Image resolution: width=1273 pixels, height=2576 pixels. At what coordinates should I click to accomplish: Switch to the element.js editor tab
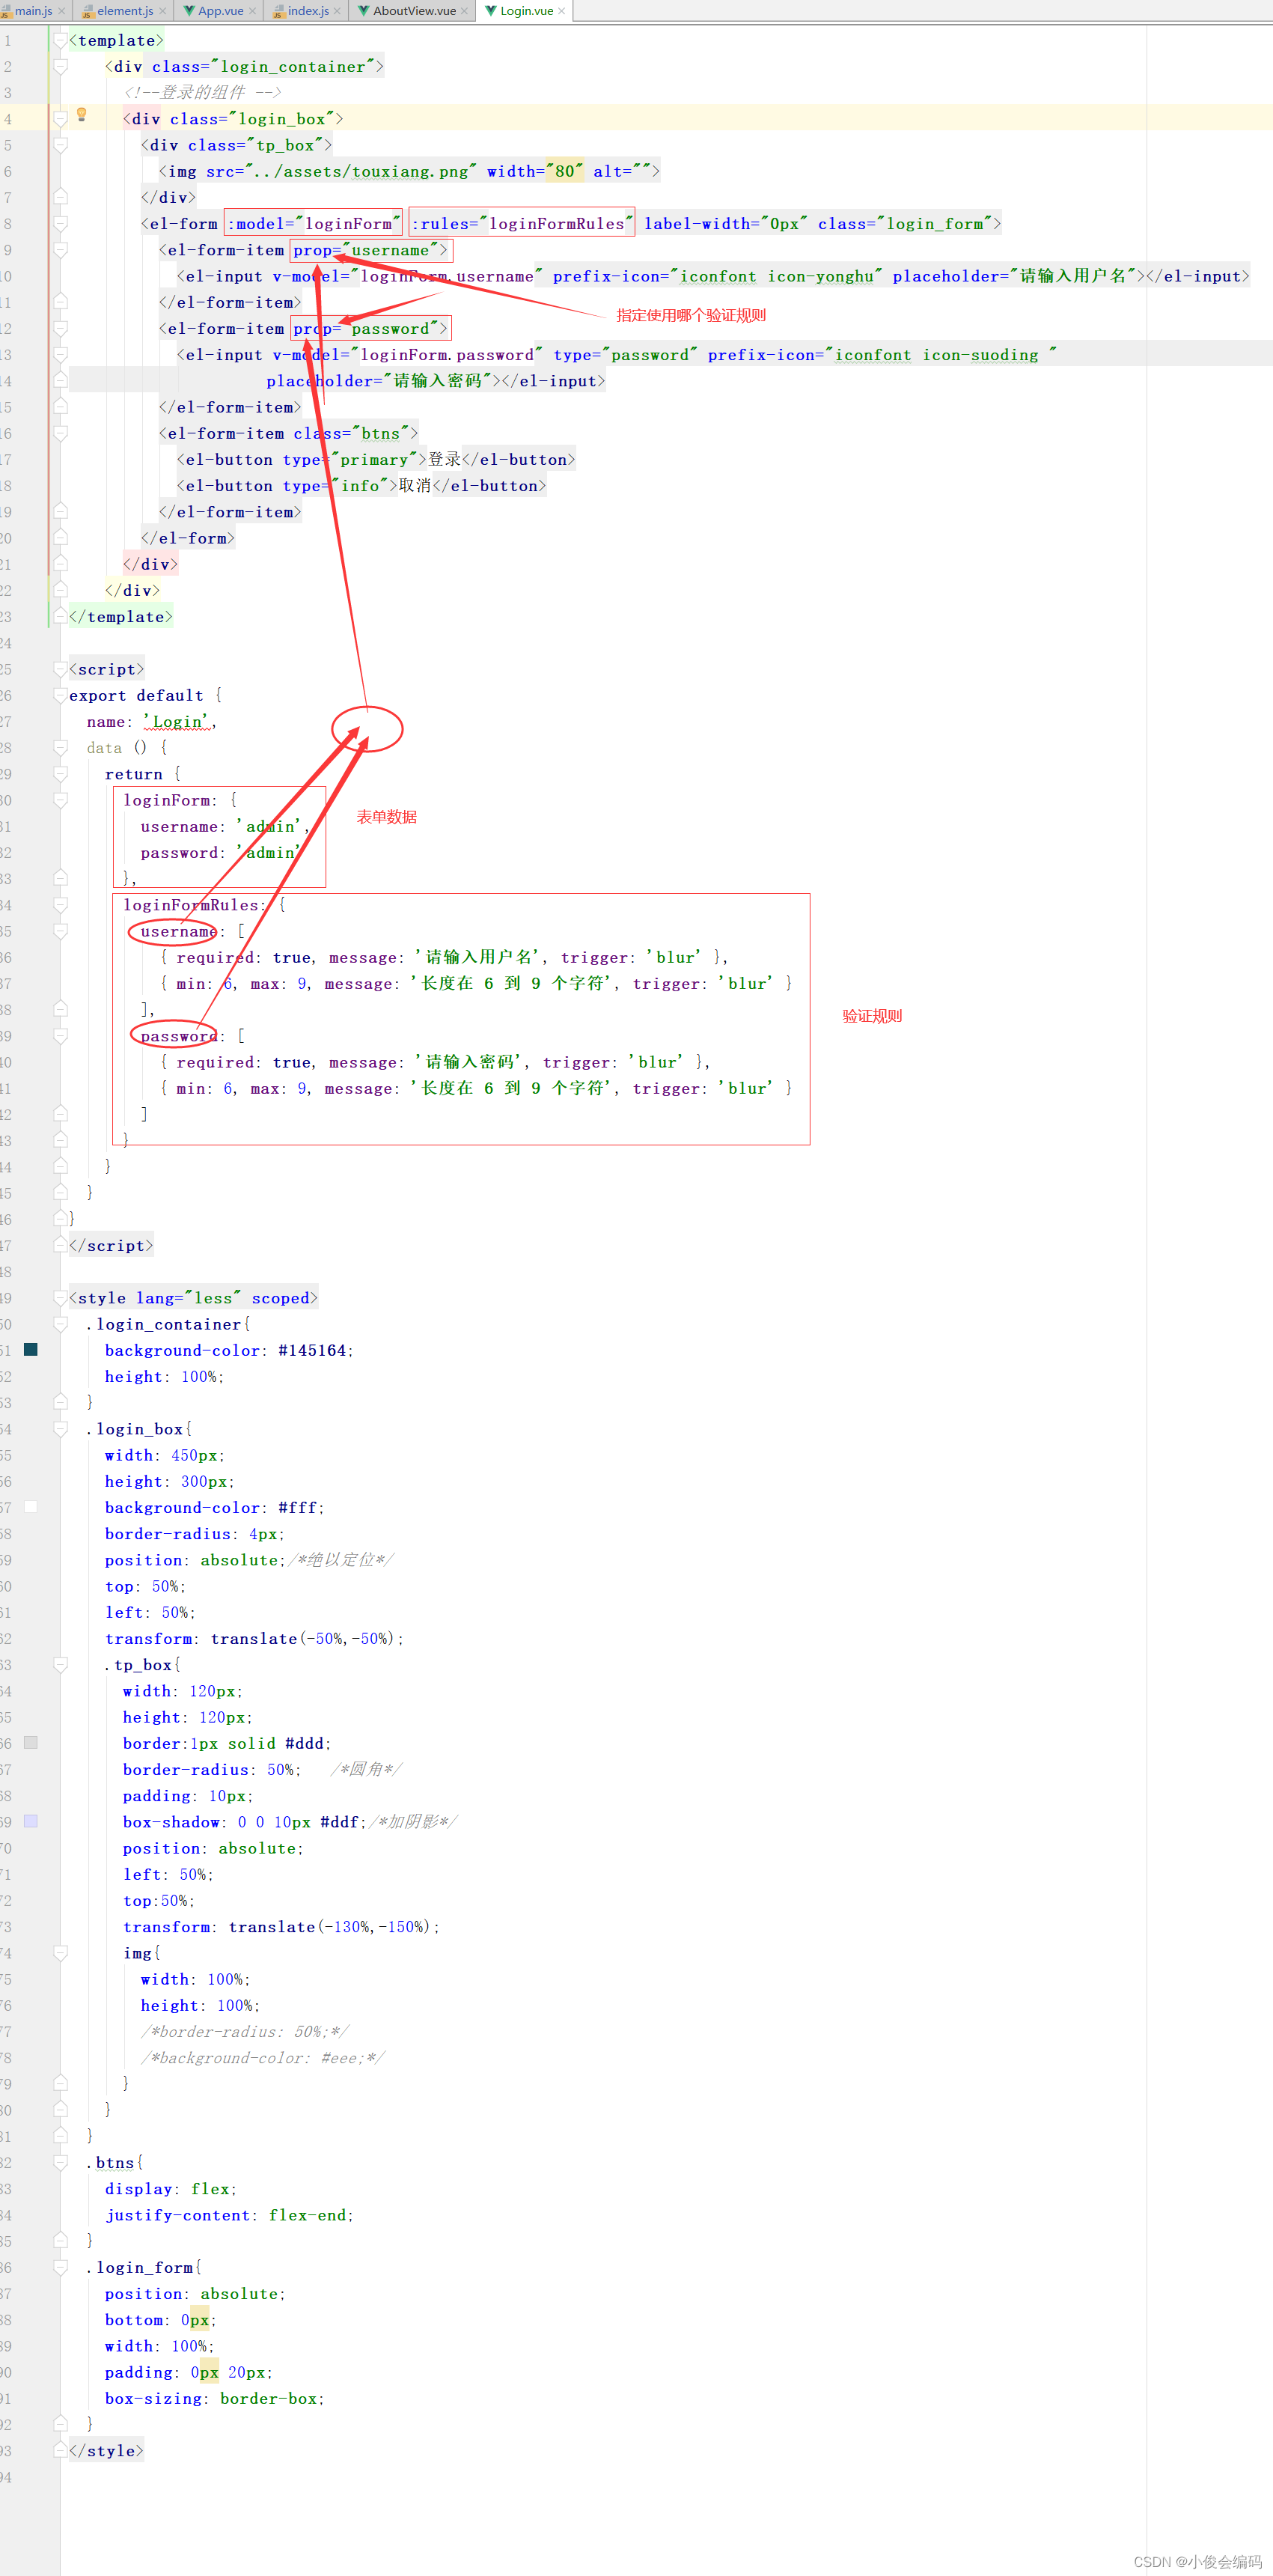point(125,11)
